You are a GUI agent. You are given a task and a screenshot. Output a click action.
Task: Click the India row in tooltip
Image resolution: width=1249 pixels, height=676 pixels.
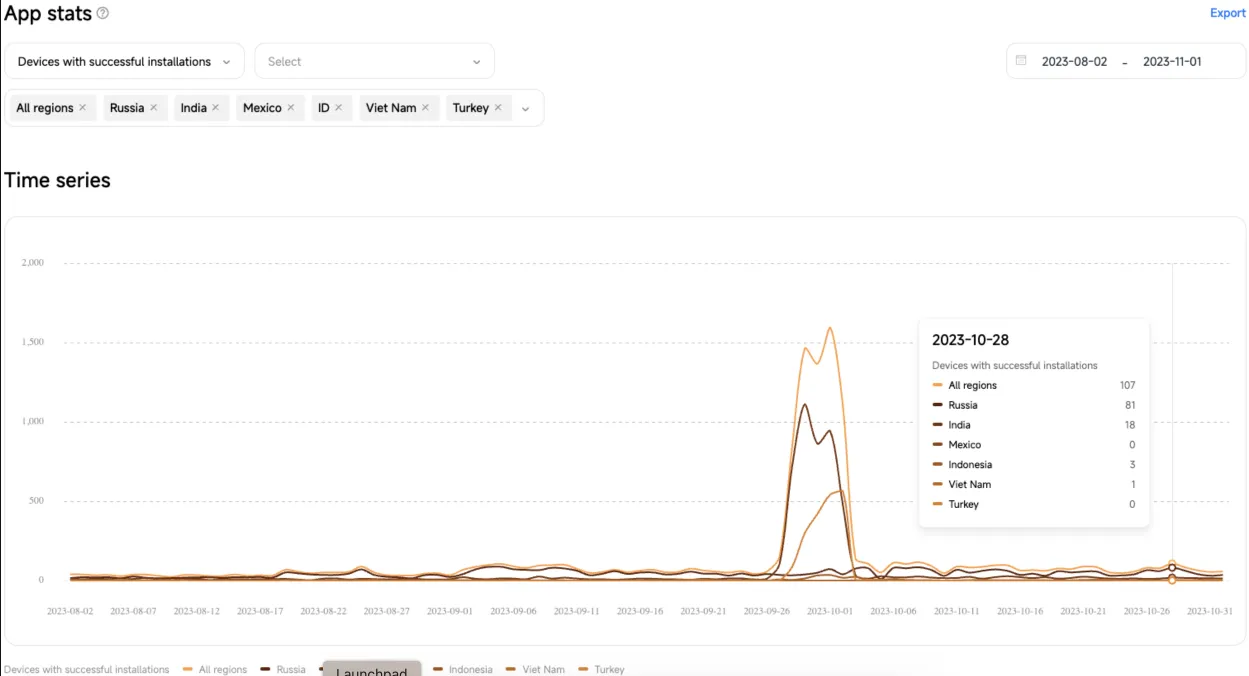[x=1034, y=425]
